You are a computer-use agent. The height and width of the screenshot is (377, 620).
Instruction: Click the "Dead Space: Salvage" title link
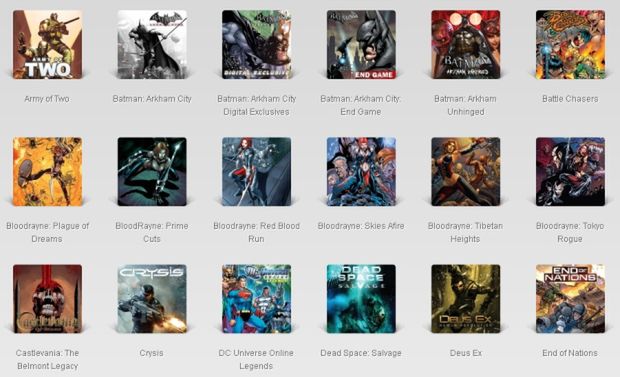pos(361,353)
